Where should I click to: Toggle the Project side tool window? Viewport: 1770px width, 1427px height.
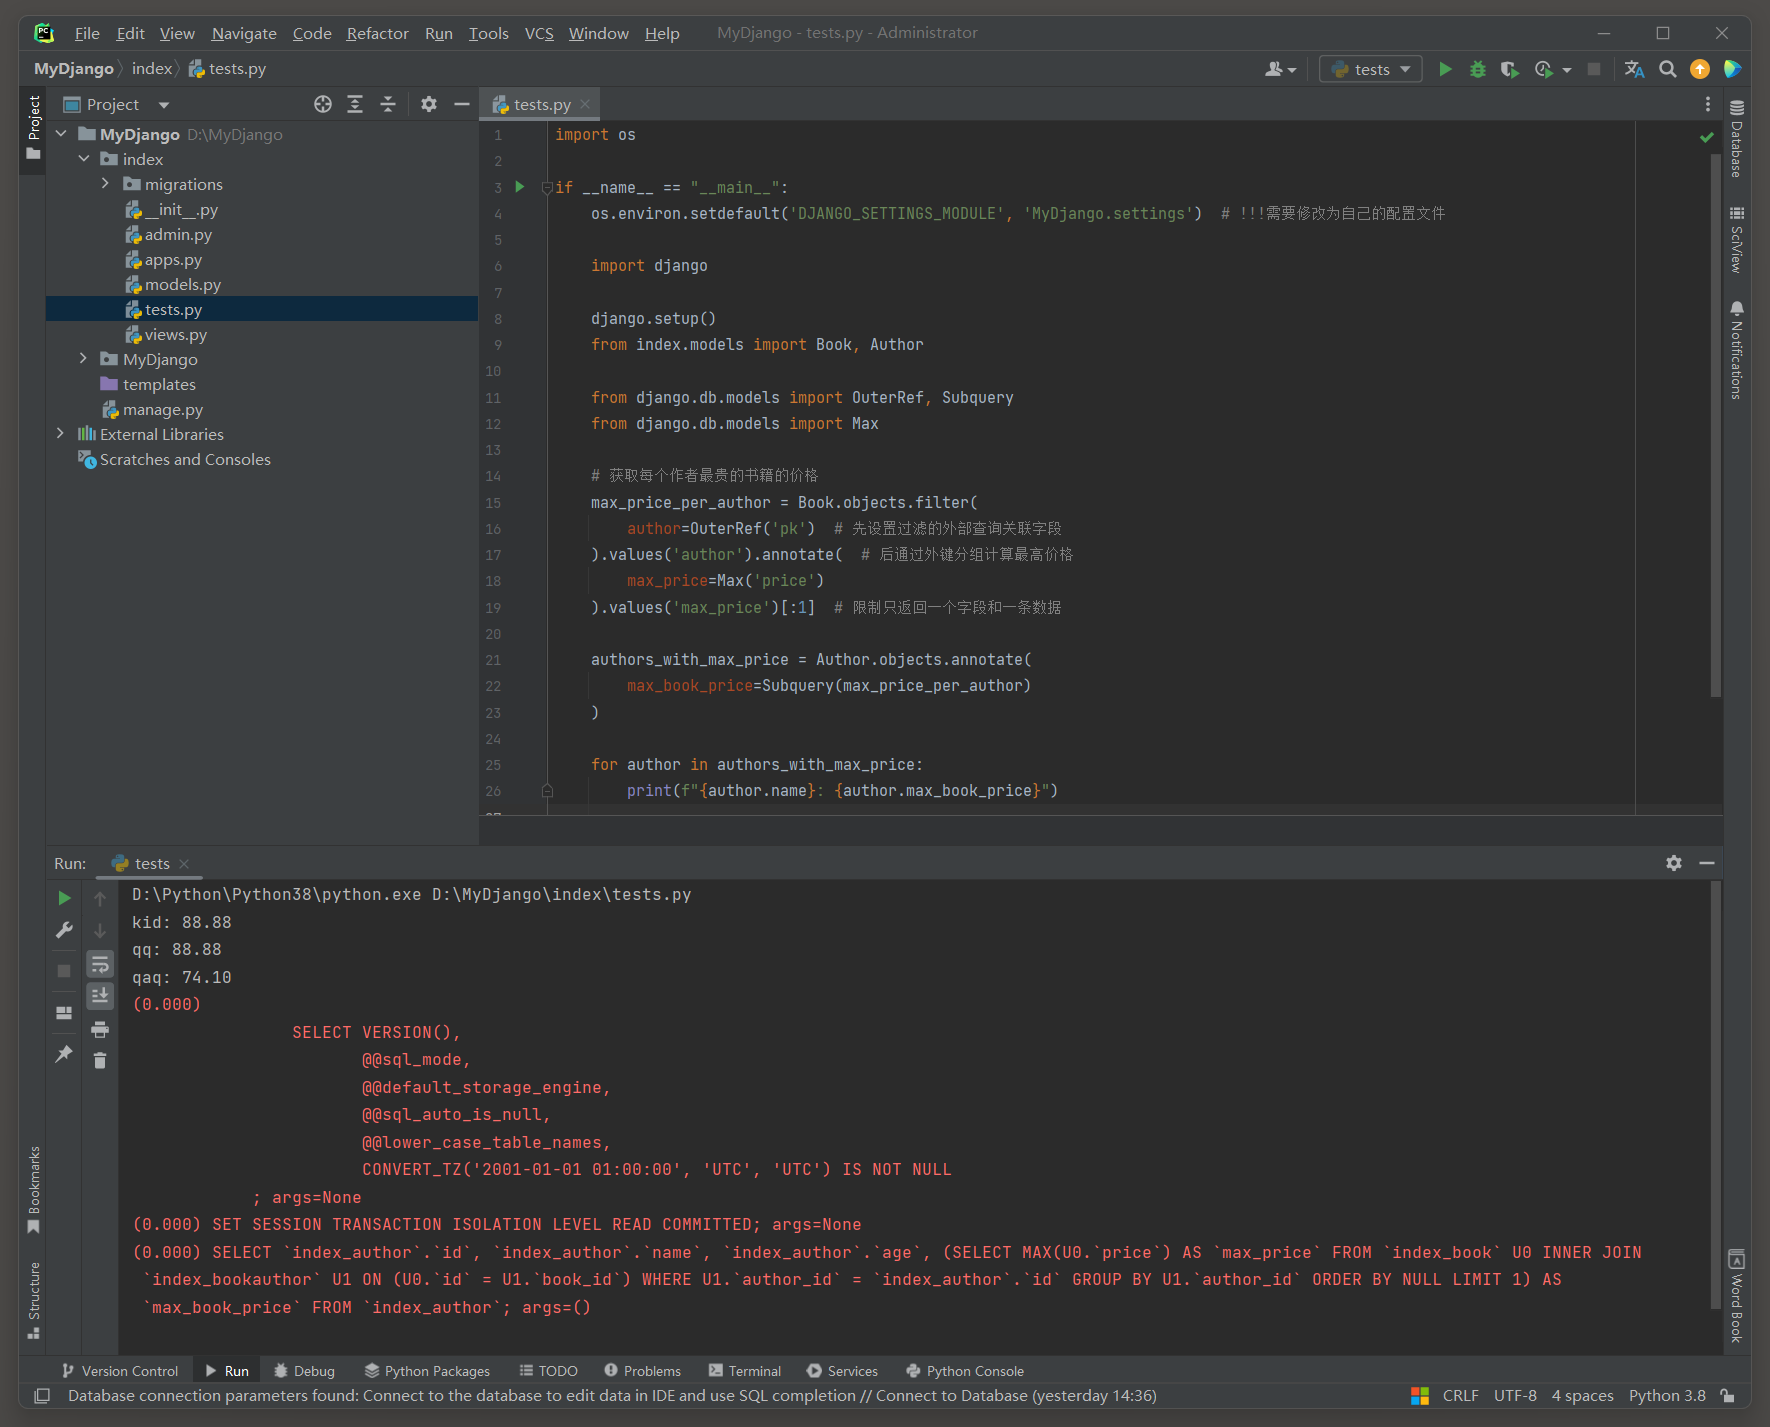[33, 129]
